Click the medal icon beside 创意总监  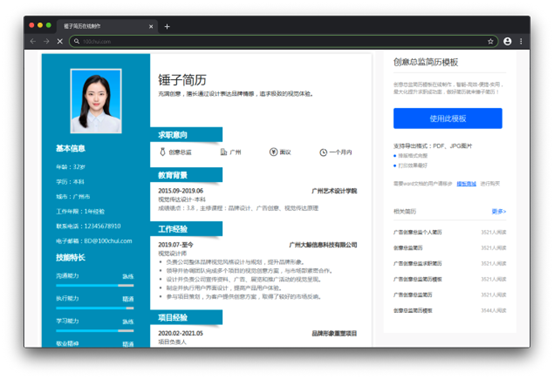[x=163, y=152]
